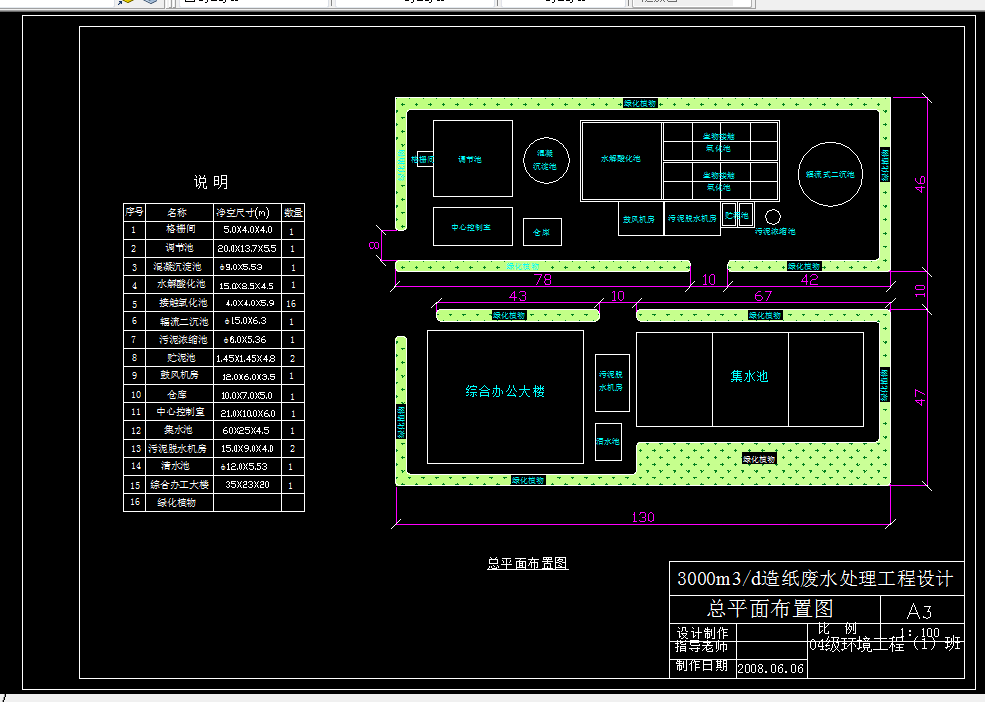Select the 调节池 rectangle at top left
The width and height of the screenshot is (985, 702).
[x=471, y=158]
